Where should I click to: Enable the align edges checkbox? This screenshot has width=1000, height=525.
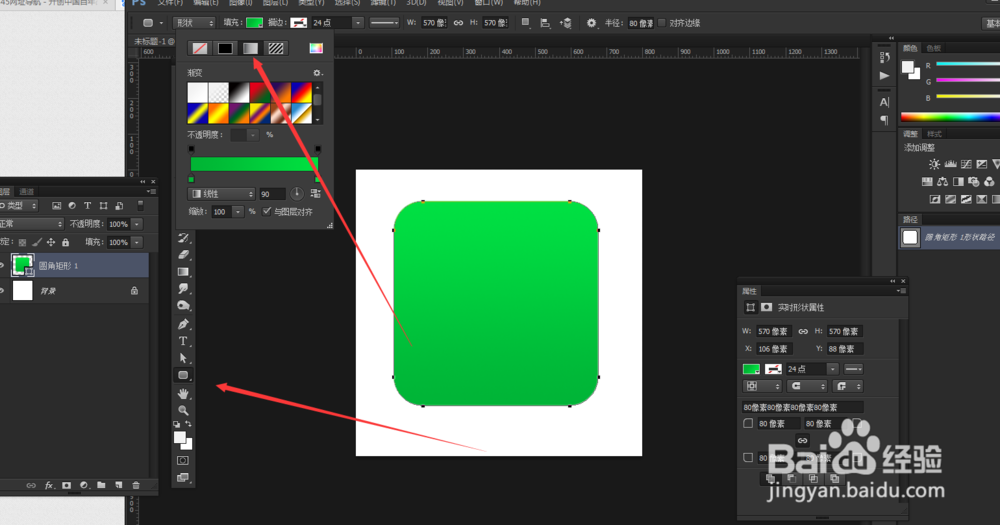tap(661, 23)
